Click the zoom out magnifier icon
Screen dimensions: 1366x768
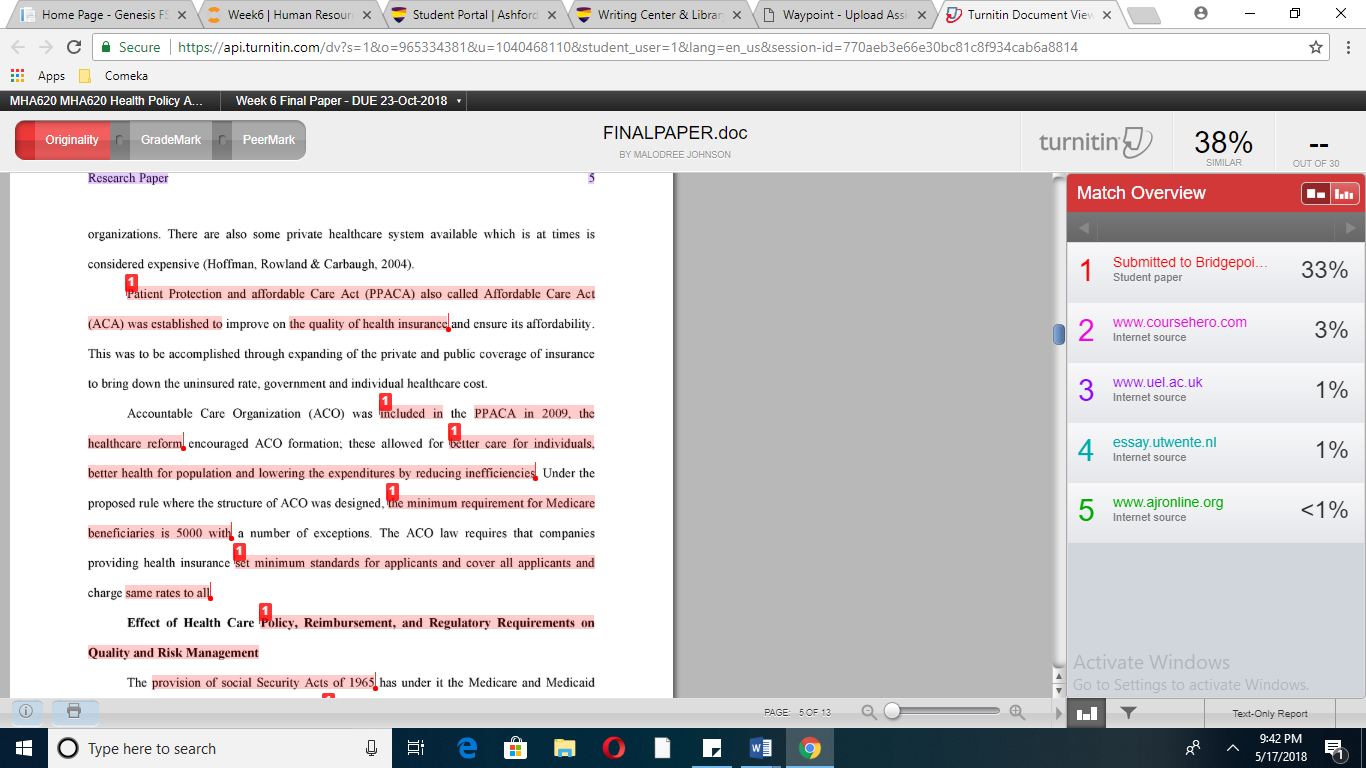869,712
